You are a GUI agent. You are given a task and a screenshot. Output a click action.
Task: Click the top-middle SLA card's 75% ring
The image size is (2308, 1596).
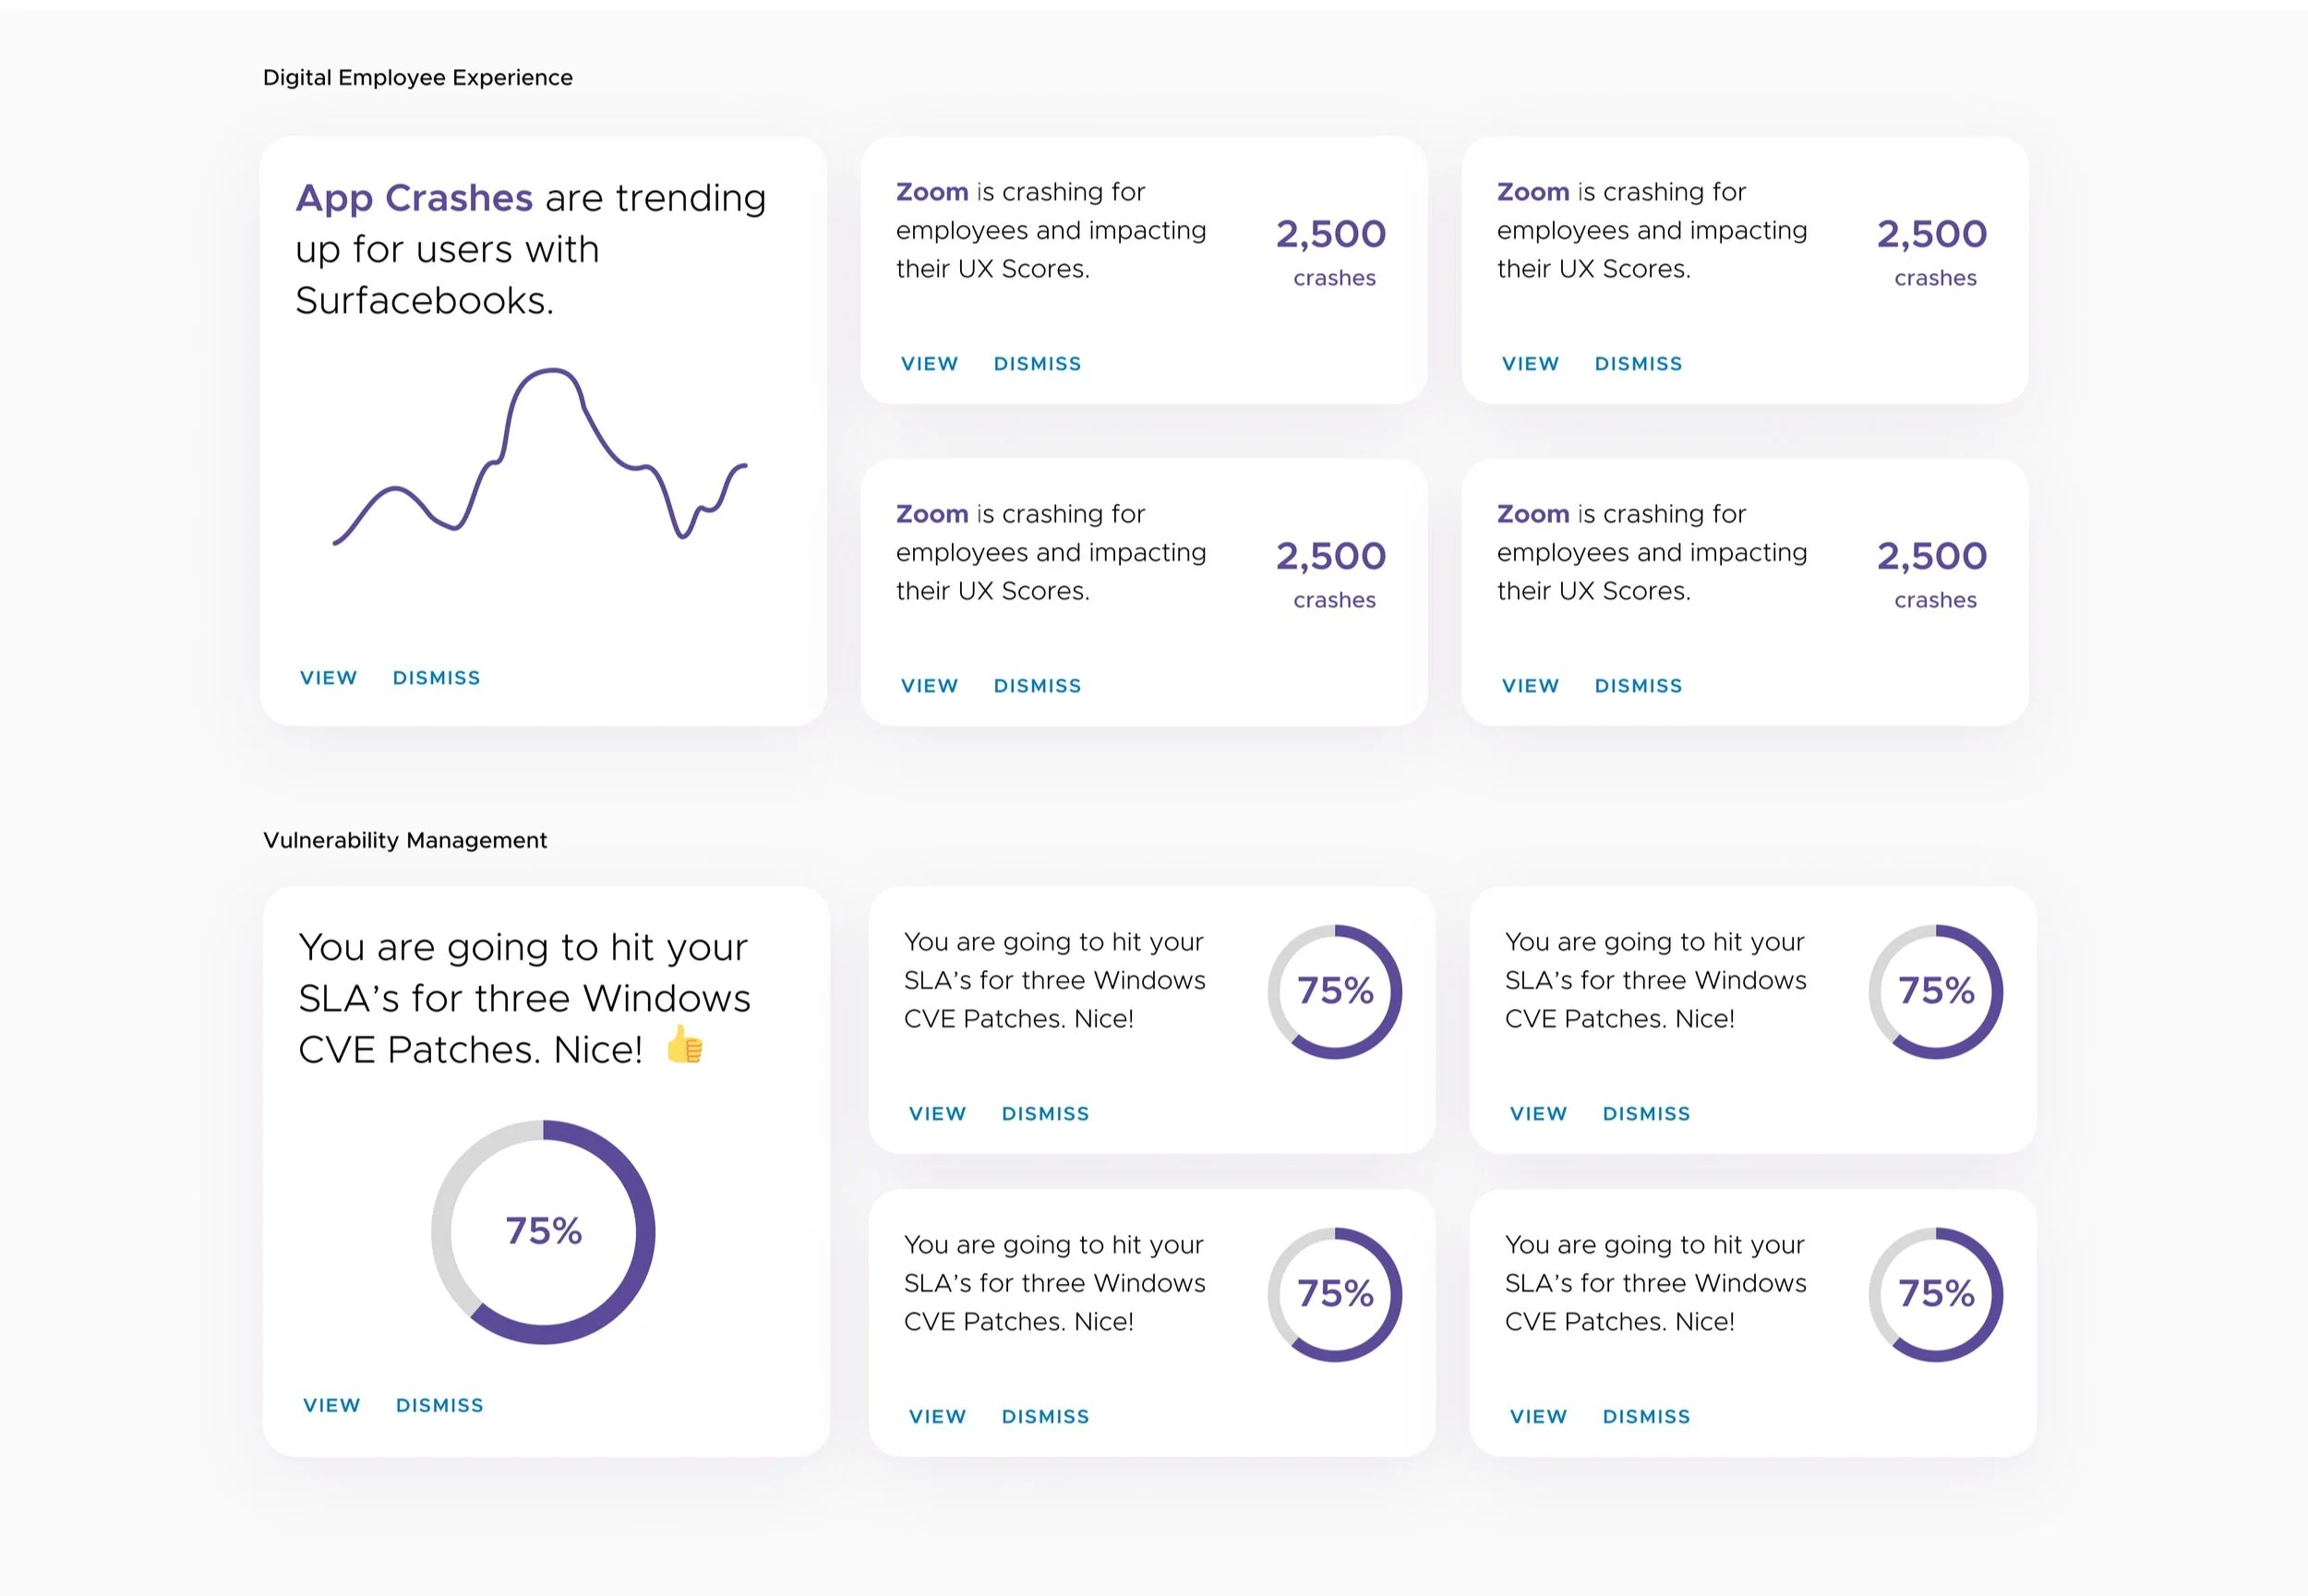click(x=1334, y=991)
